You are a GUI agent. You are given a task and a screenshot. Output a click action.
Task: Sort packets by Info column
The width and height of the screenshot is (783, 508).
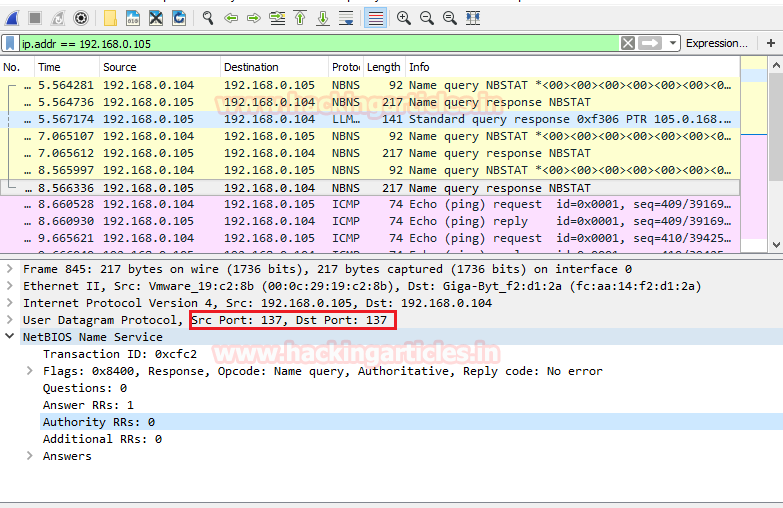(x=572, y=67)
